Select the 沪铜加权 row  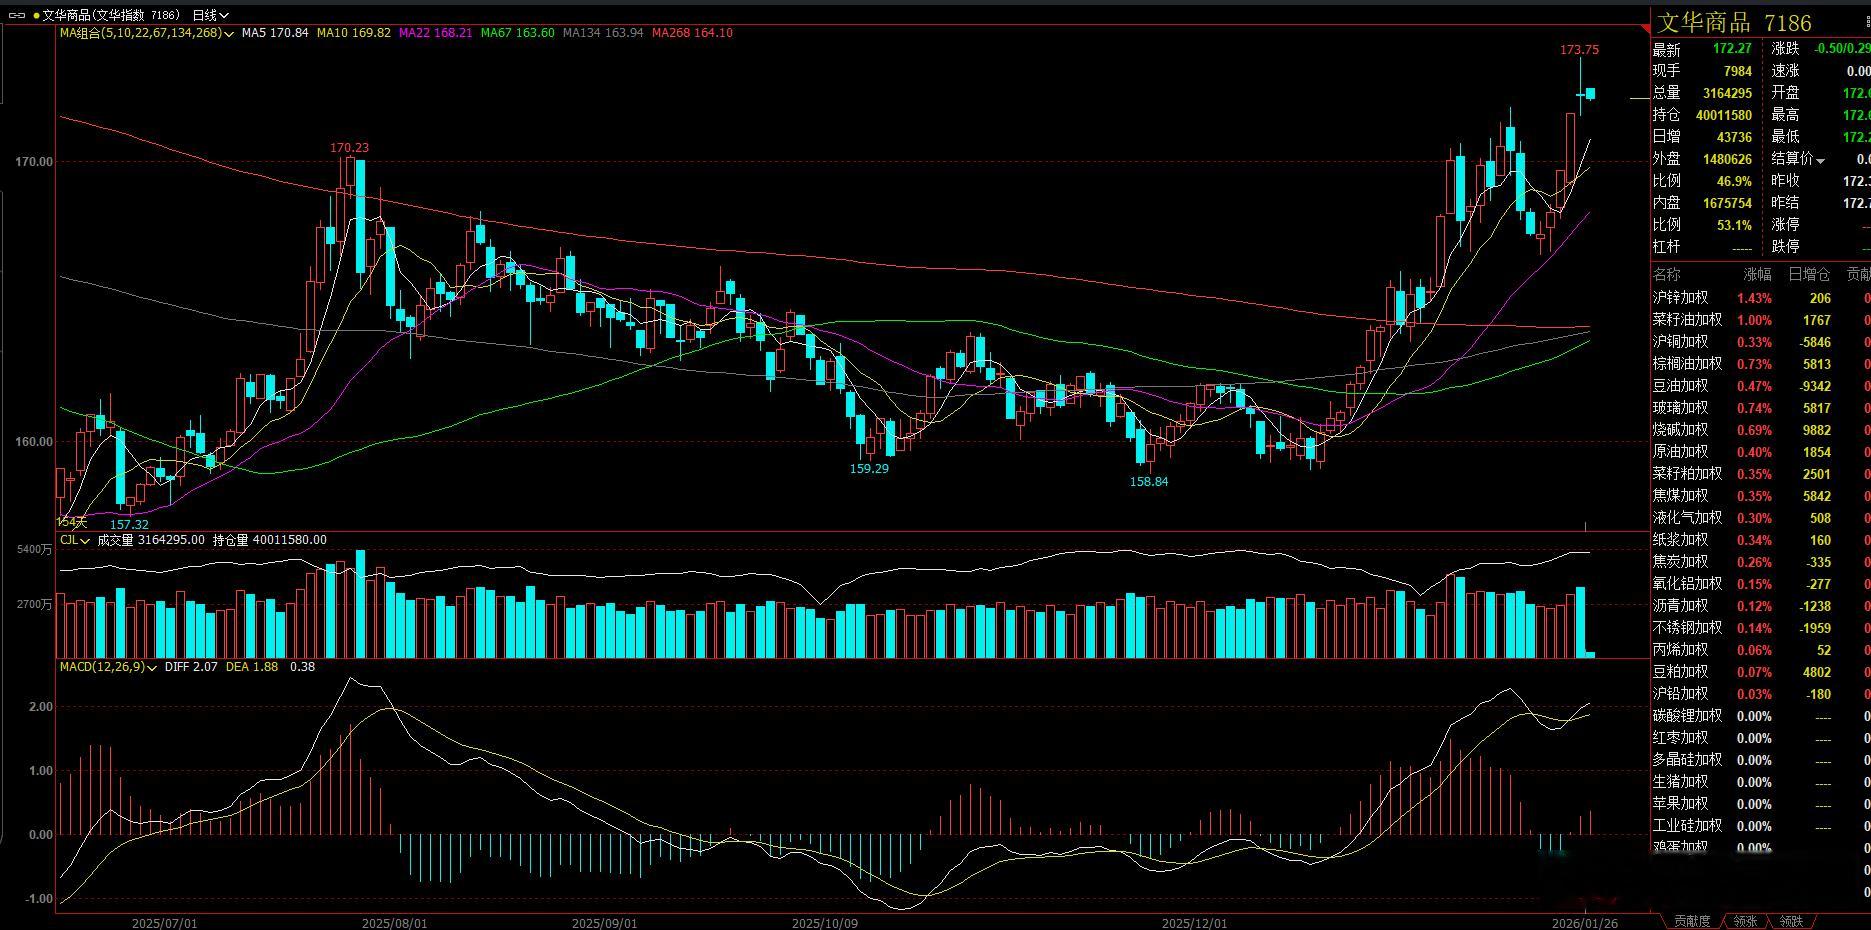click(x=1760, y=342)
